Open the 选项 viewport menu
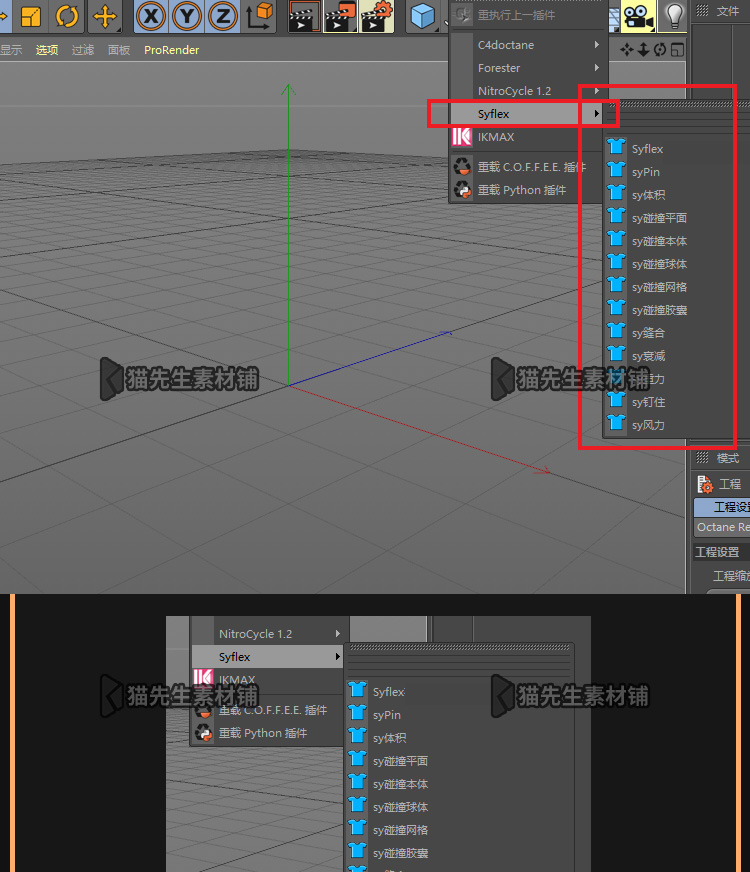The height and width of the screenshot is (872, 750). pyautogui.click(x=47, y=50)
